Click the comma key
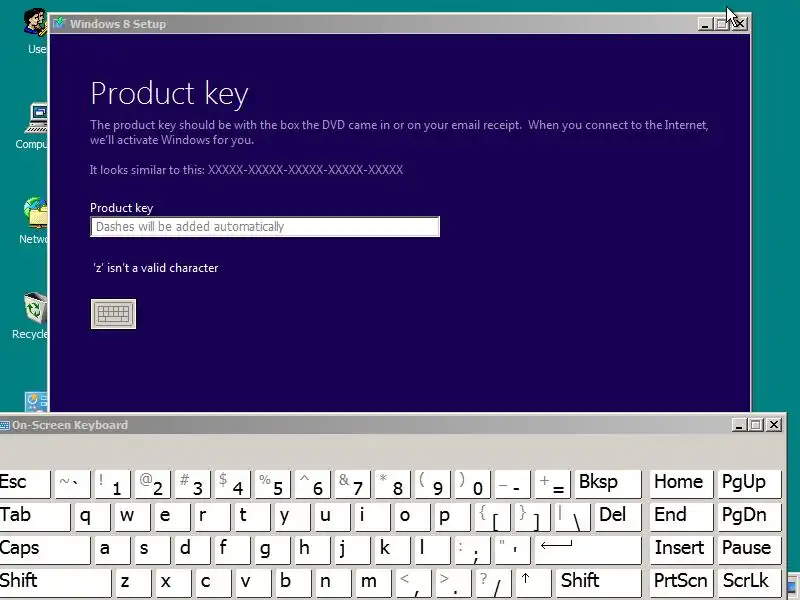The width and height of the screenshot is (800, 600). coord(413,582)
